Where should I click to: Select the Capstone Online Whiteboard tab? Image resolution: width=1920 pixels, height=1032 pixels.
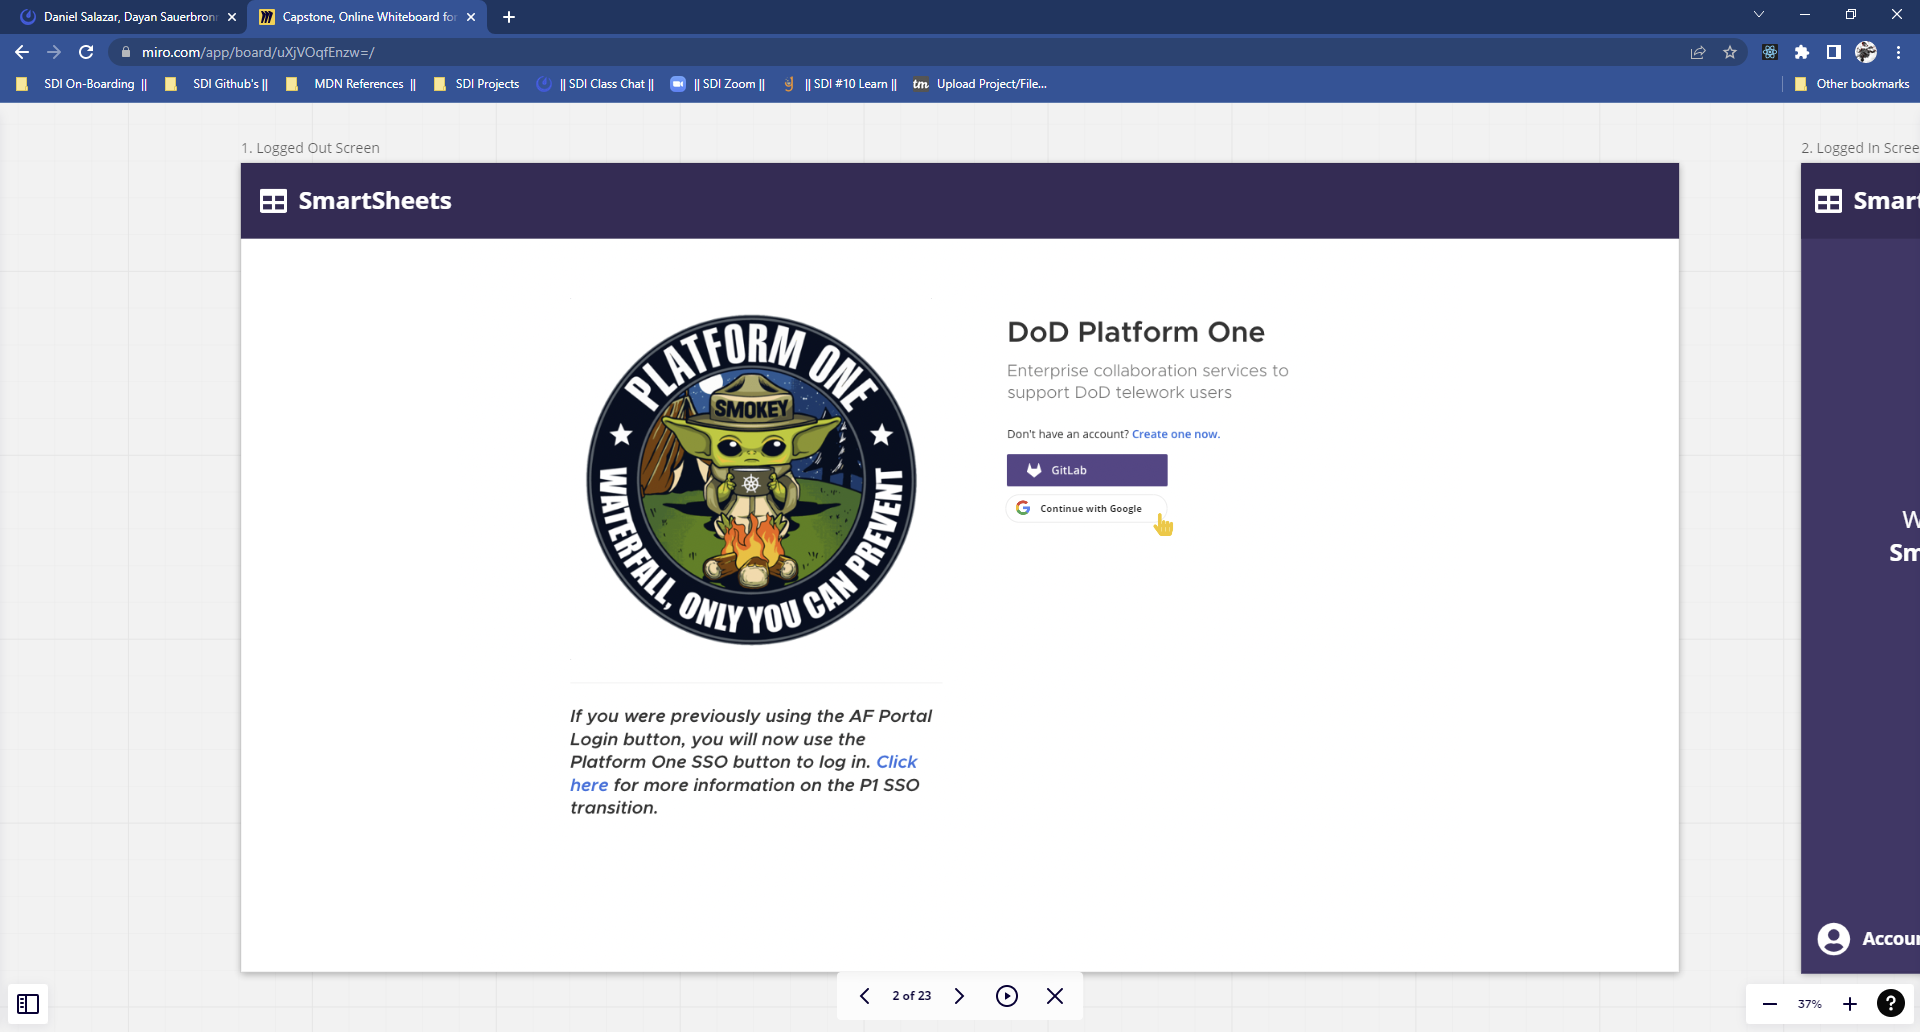click(x=368, y=17)
